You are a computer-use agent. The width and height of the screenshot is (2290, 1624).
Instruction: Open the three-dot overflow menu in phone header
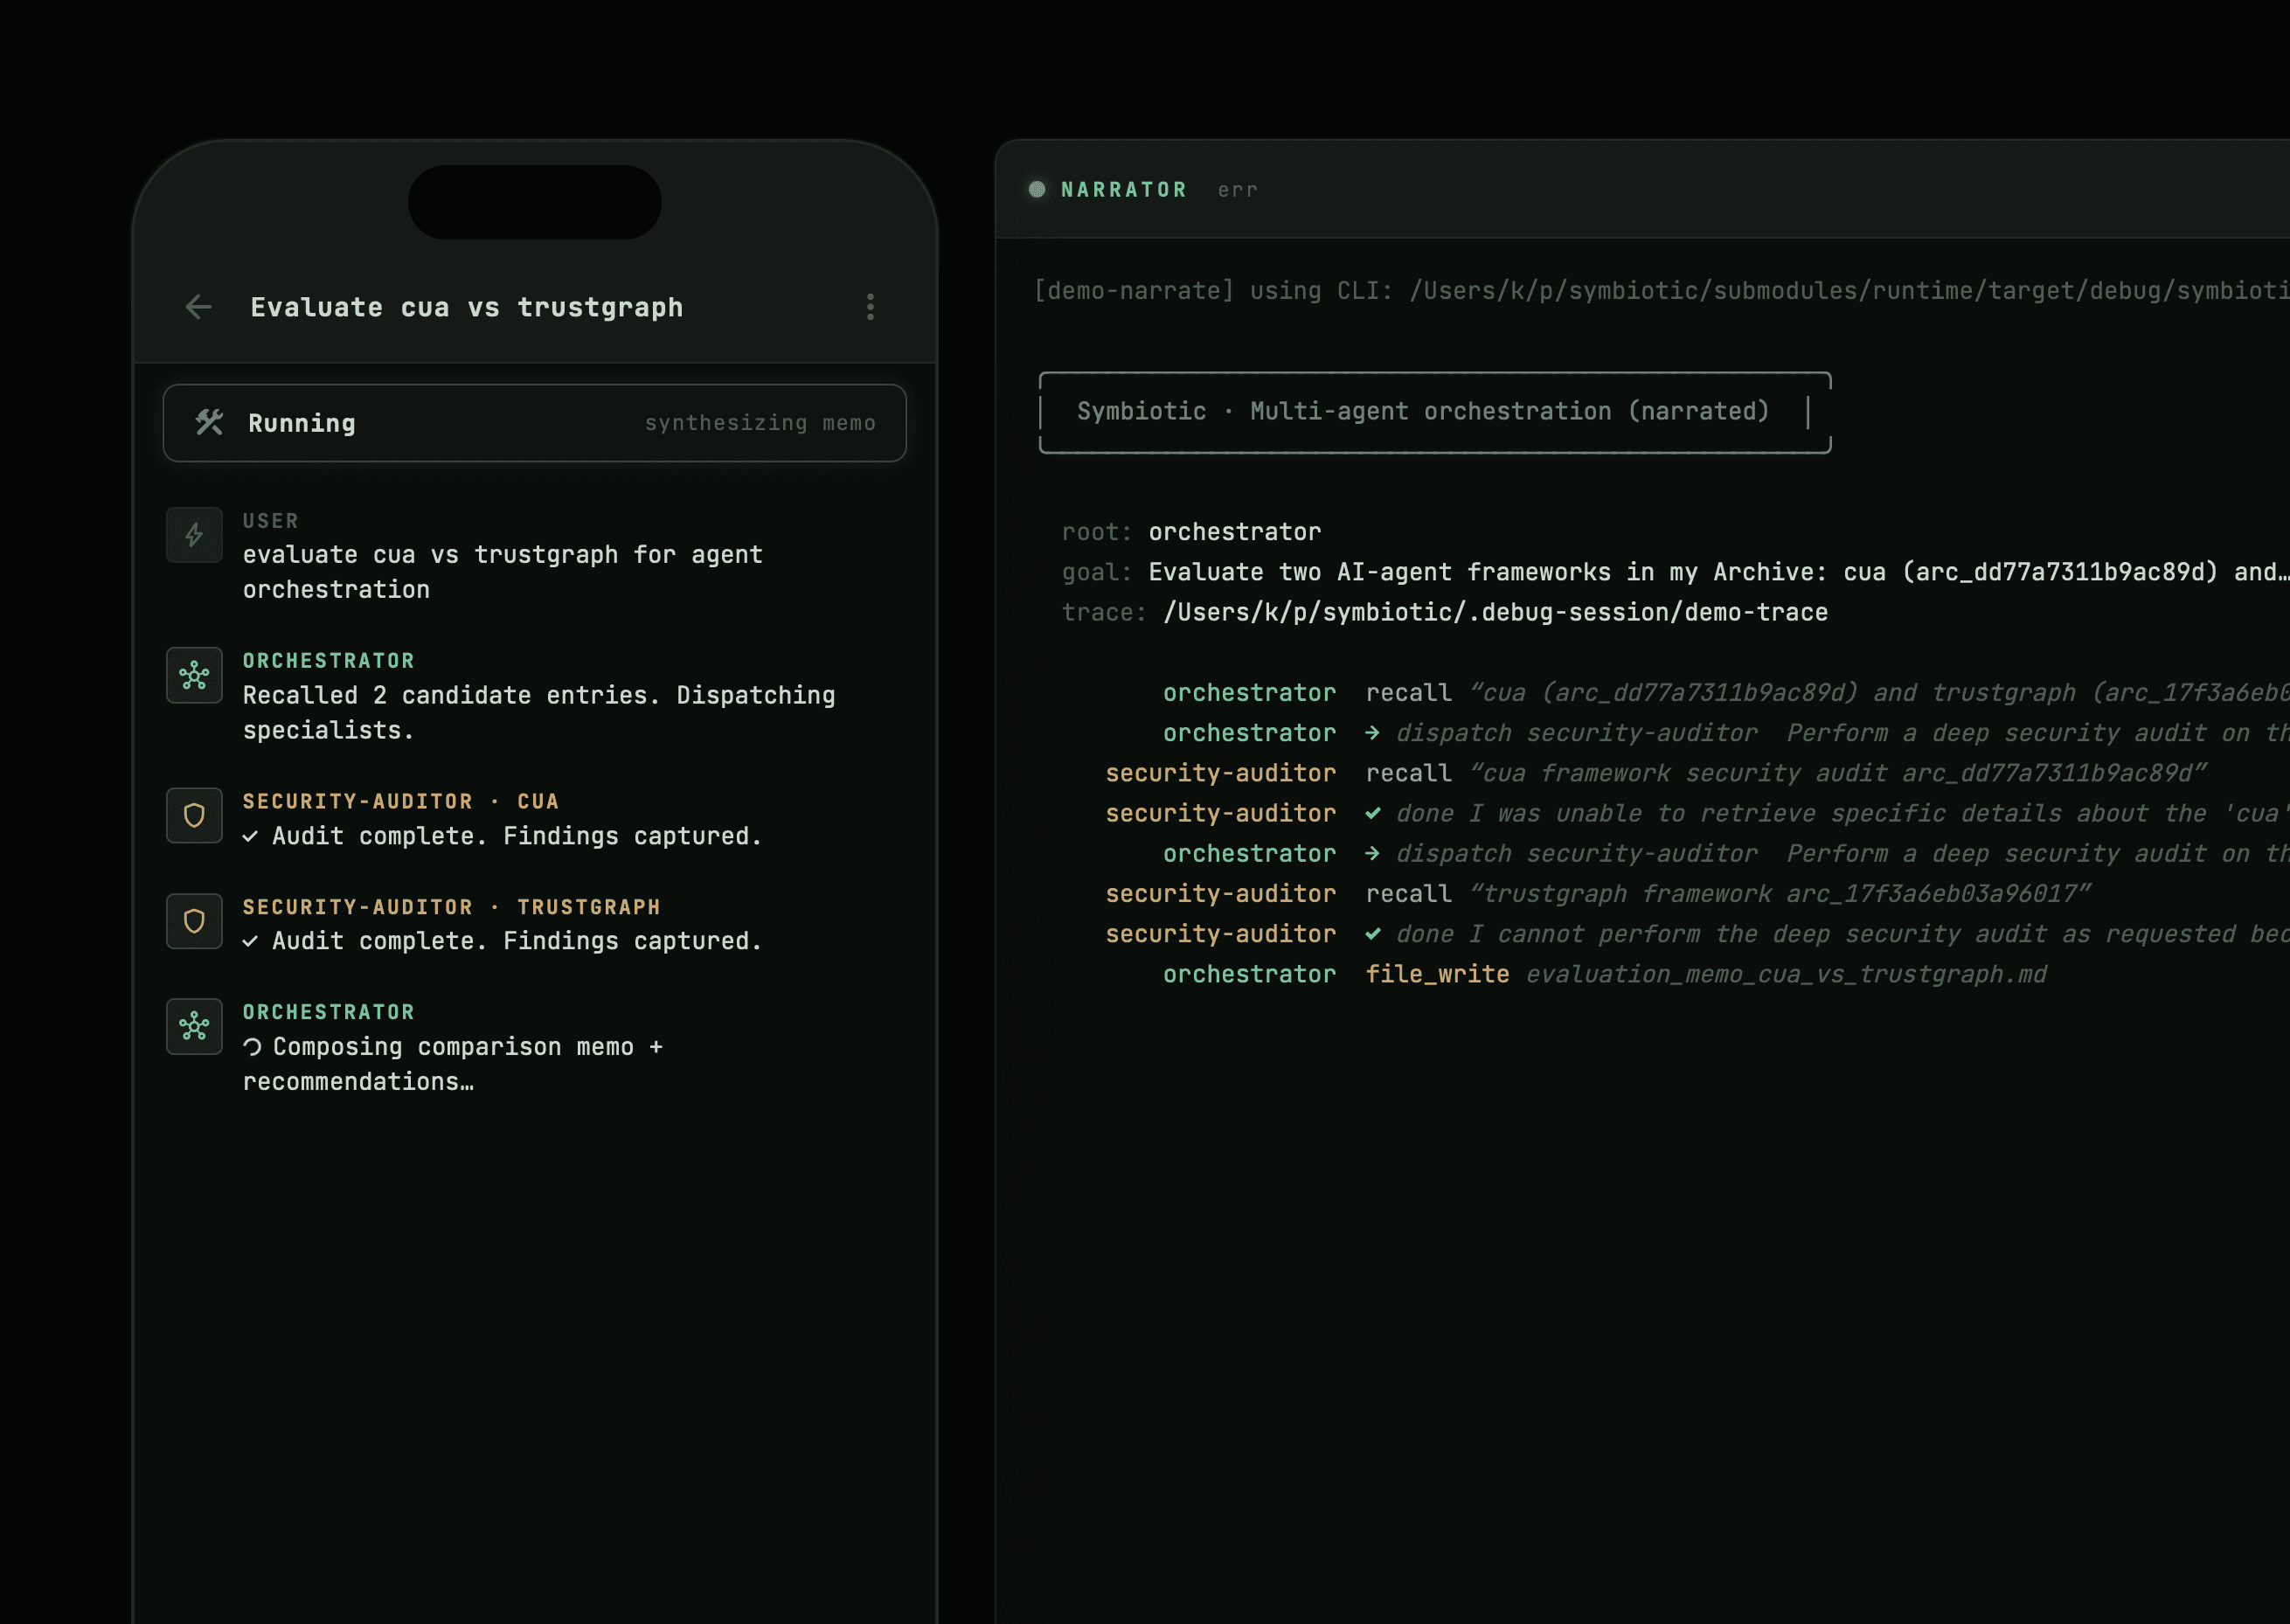click(x=870, y=307)
